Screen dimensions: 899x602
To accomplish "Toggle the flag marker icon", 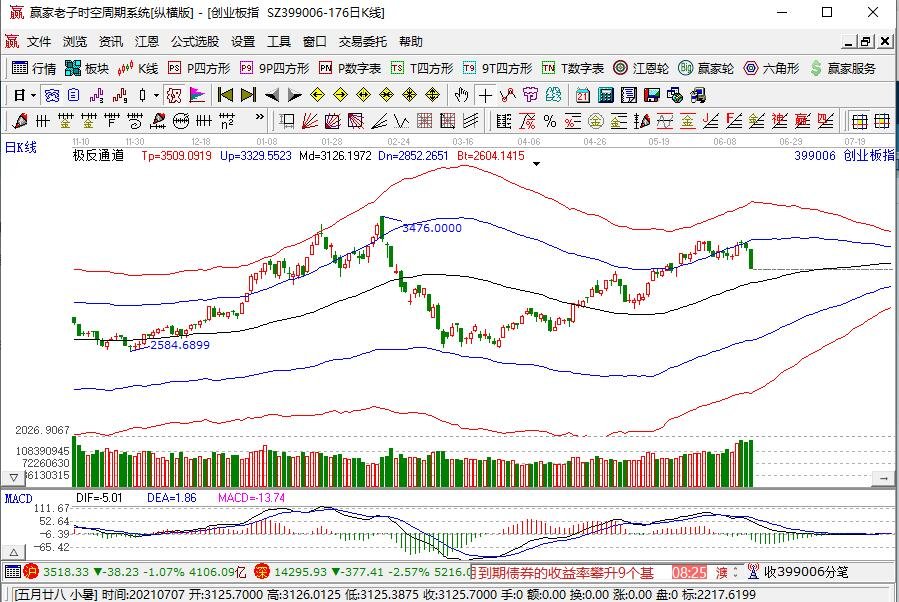I will click(197, 95).
